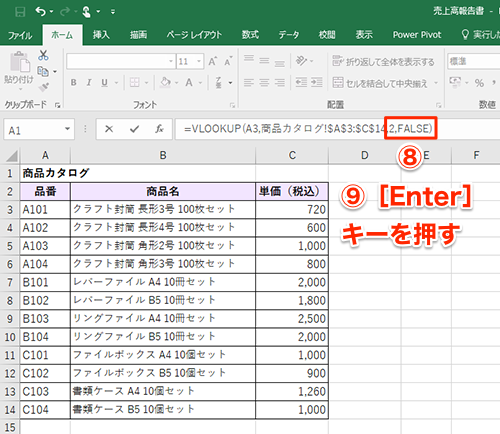The image size is (500, 434).
Task: Toggle Bold formatting button
Action: [x=74, y=82]
